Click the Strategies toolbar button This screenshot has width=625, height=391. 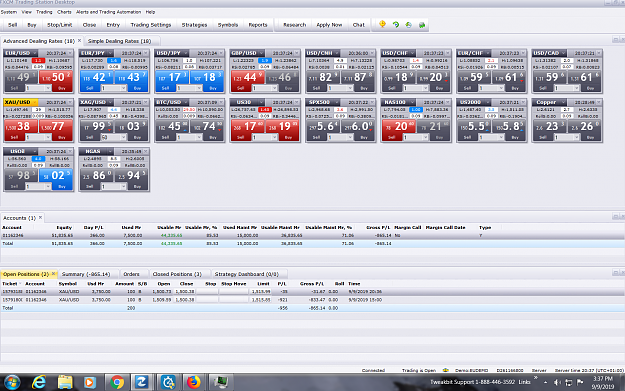point(195,25)
